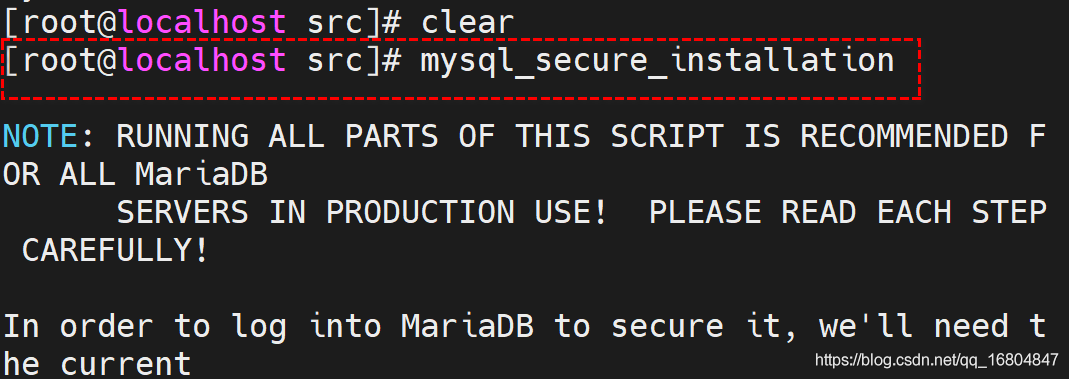Click 'PLEASE READ EACH STEP' text
Screen dimensions: 1069x379
click(x=847, y=213)
